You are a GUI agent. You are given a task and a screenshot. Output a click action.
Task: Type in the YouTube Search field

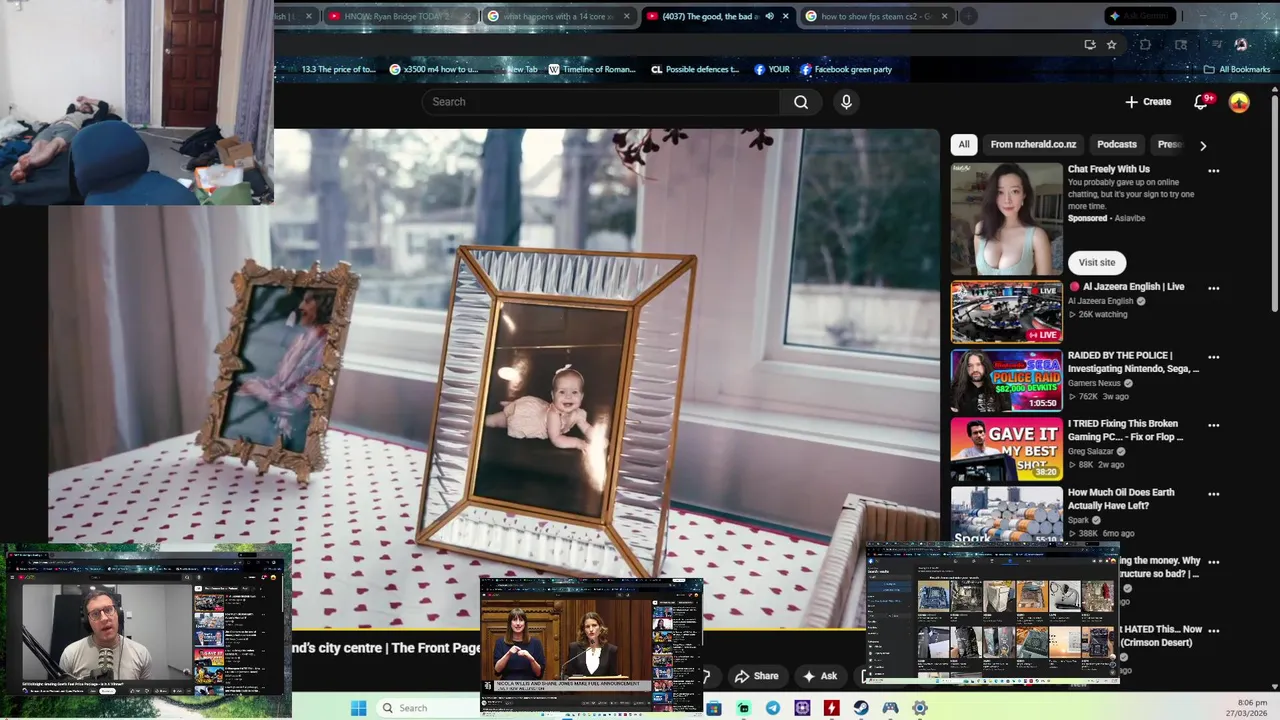[x=600, y=102]
